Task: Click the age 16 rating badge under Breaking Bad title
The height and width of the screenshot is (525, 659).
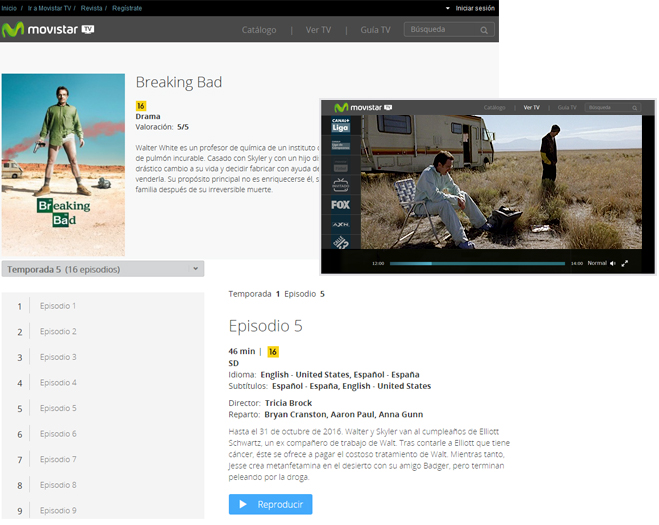Action: pyautogui.click(x=141, y=106)
